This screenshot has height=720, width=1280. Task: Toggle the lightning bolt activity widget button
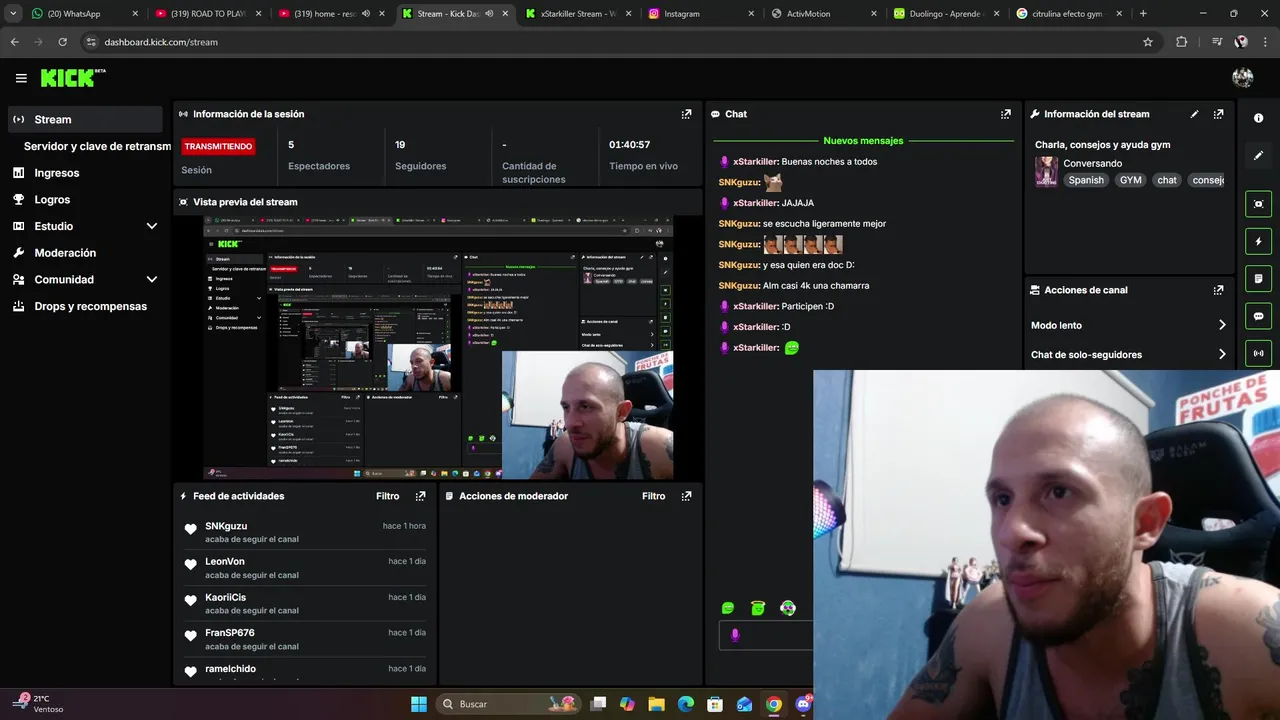coord(1258,241)
